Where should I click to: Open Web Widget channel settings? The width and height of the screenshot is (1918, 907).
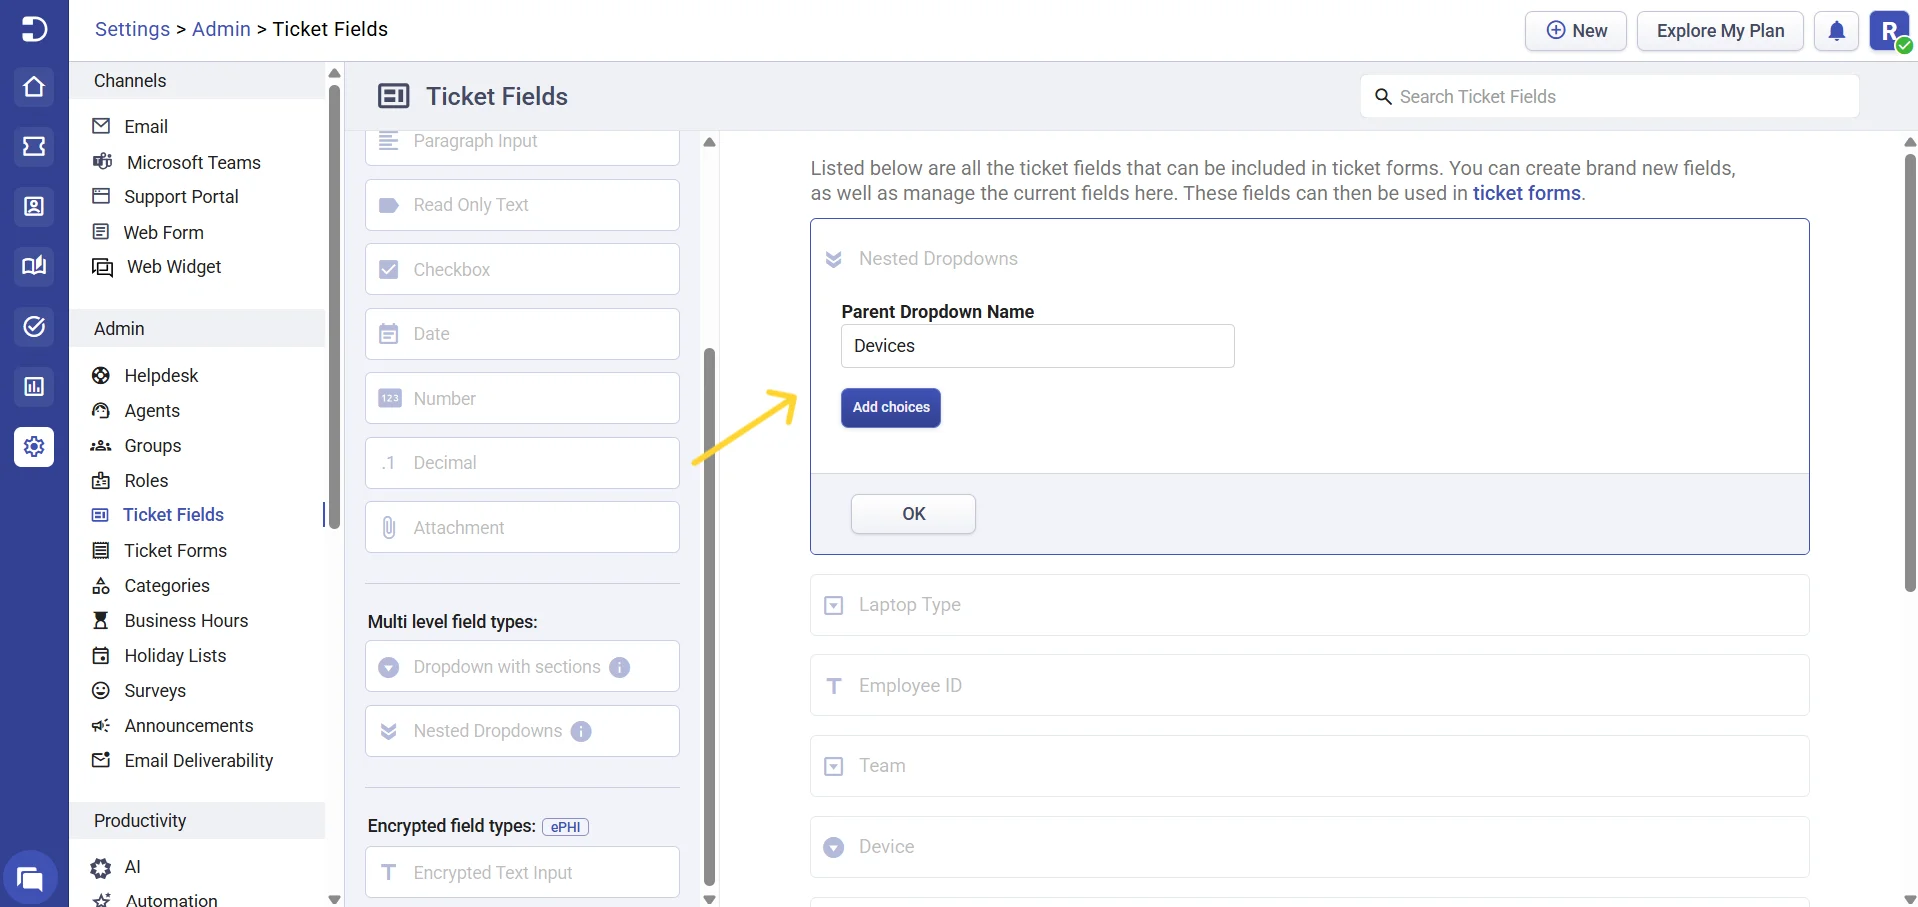click(x=174, y=267)
